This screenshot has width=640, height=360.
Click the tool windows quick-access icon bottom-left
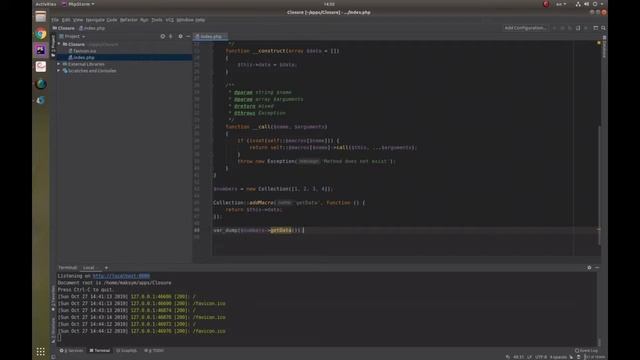[53, 357]
